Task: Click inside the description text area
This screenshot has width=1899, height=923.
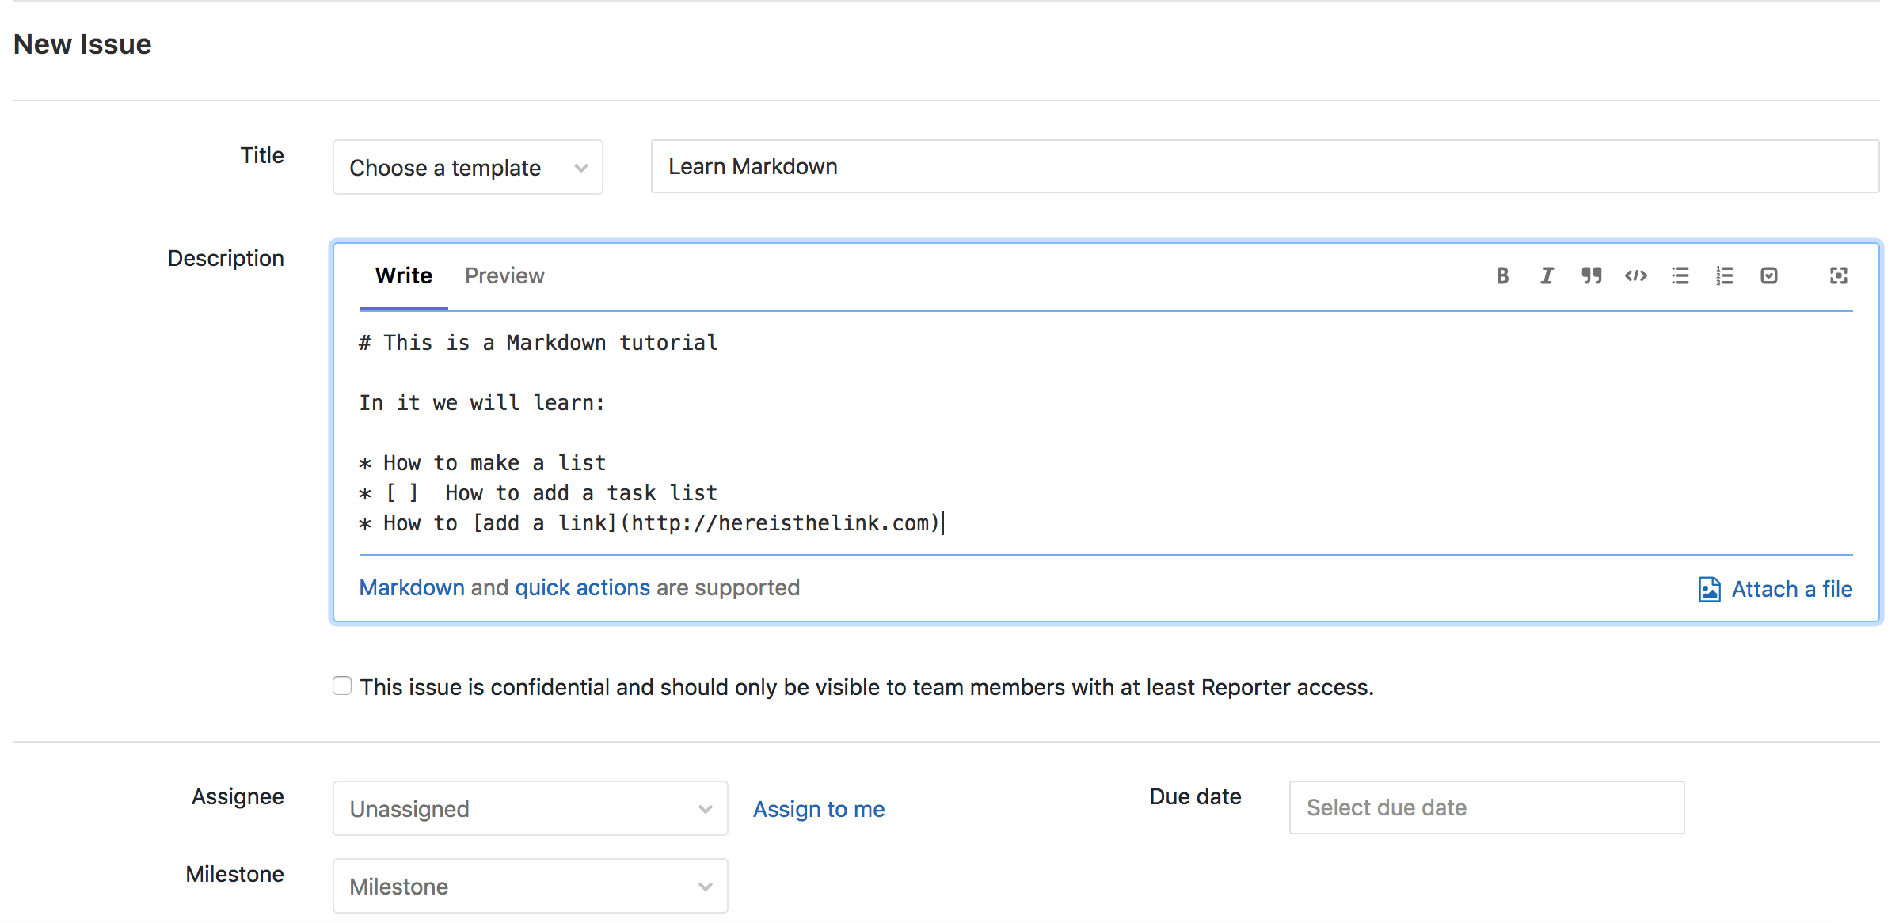Action: click(900, 430)
